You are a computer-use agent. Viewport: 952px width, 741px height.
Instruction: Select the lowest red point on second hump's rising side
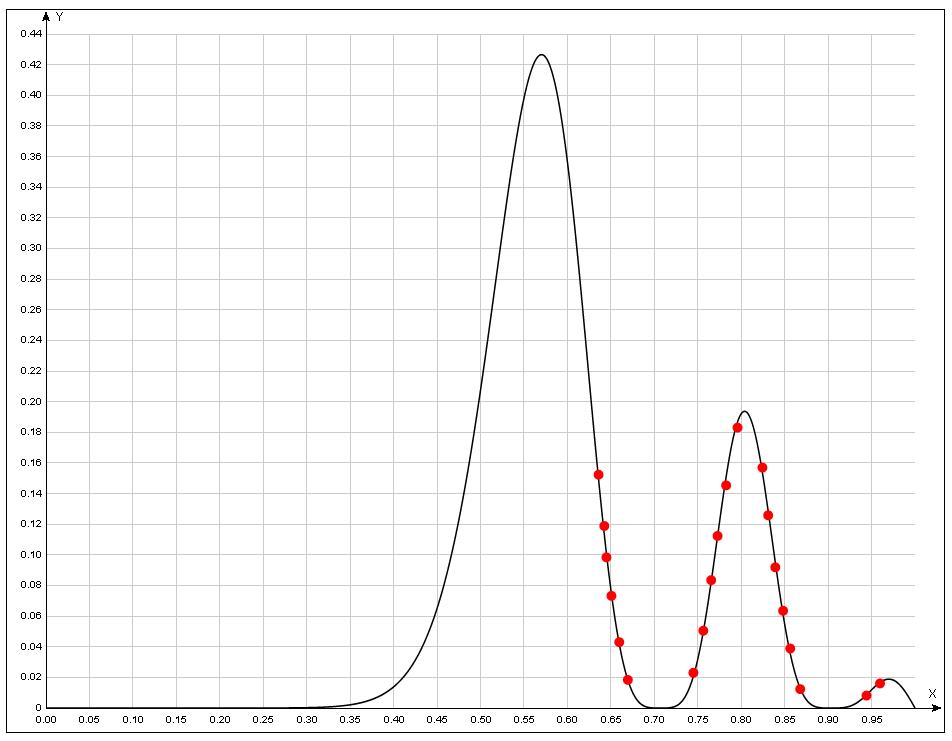pyautogui.click(x=693, y=673)
